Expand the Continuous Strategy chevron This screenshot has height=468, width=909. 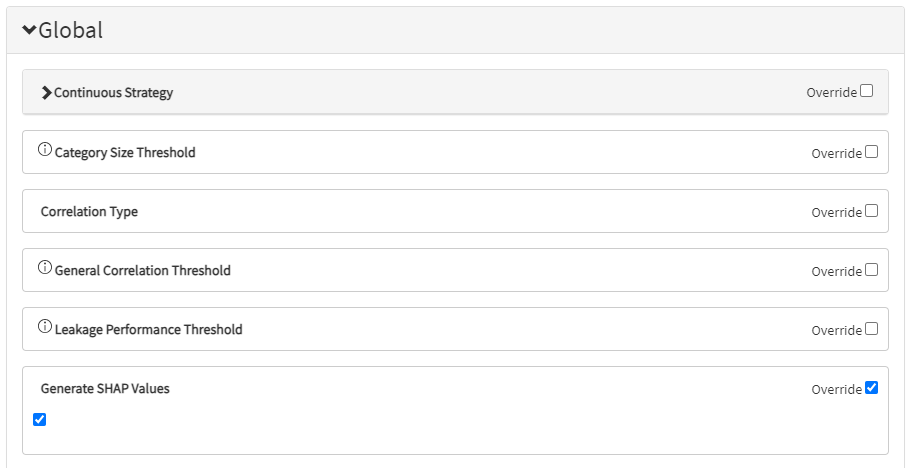pyautogui.click(x=47, y=93)
